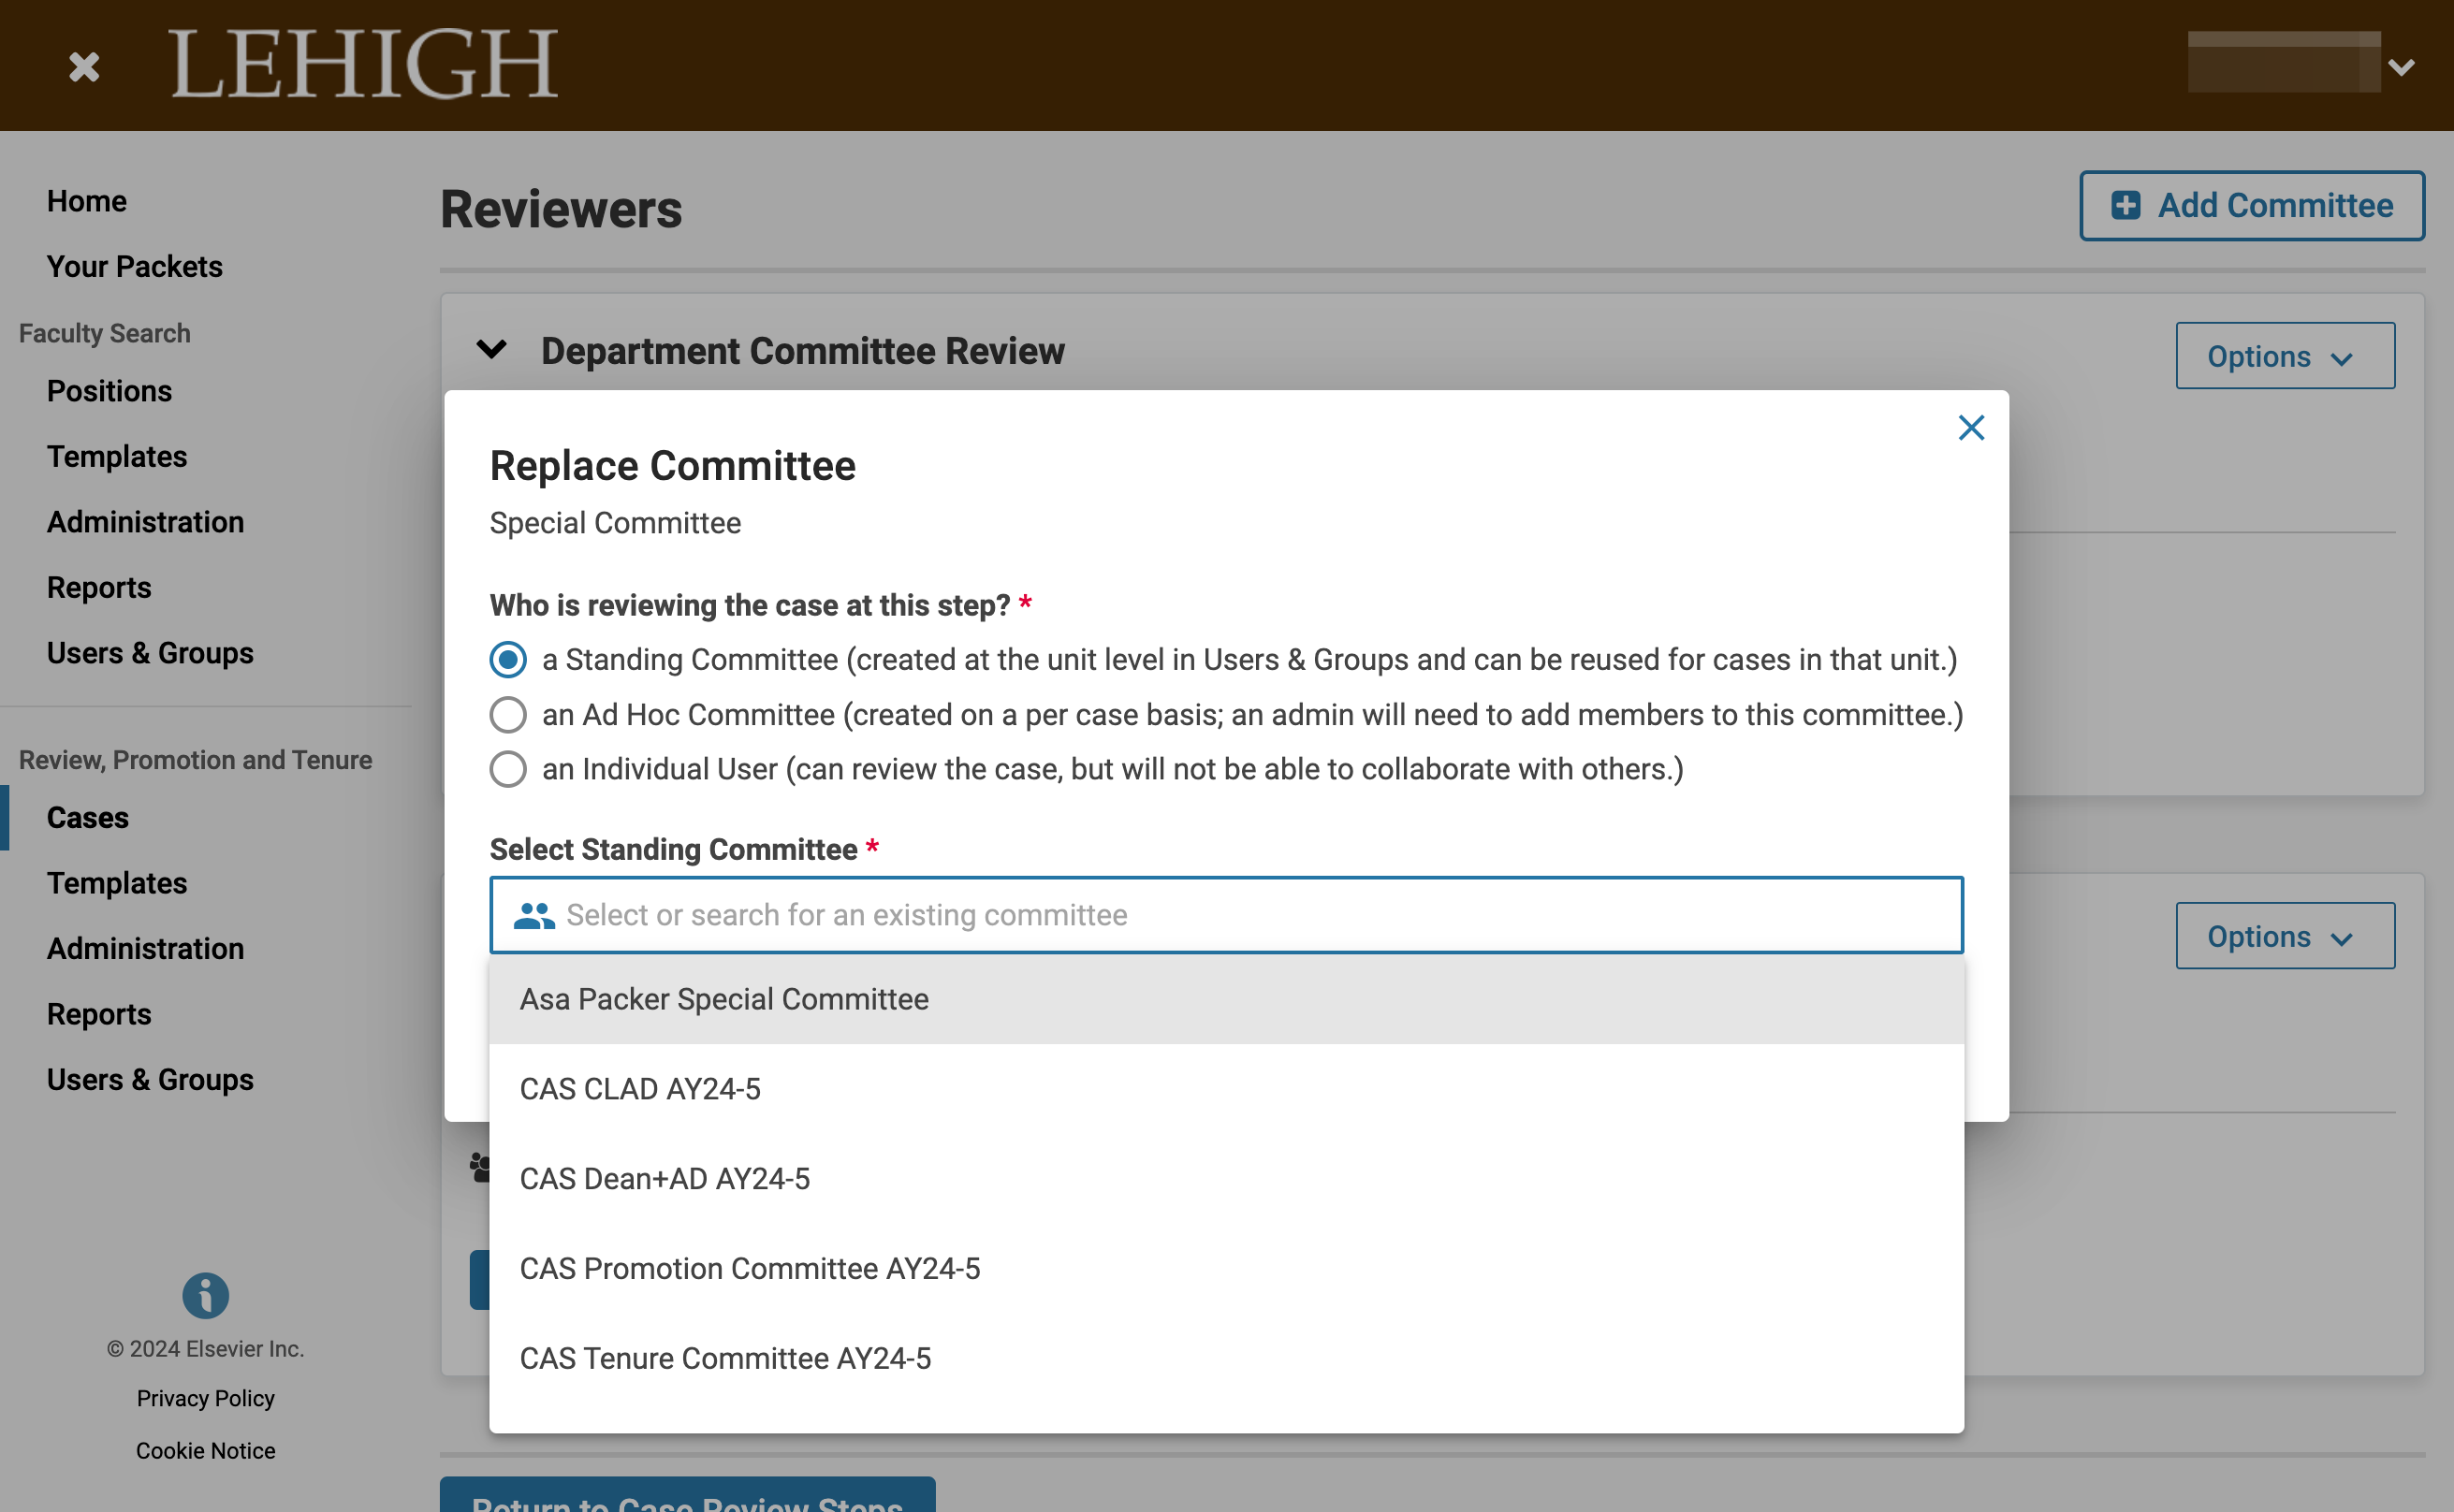Open Administration under Review, Promotion and Tenure
The image size is (2454, 1512).
[145, 949]
